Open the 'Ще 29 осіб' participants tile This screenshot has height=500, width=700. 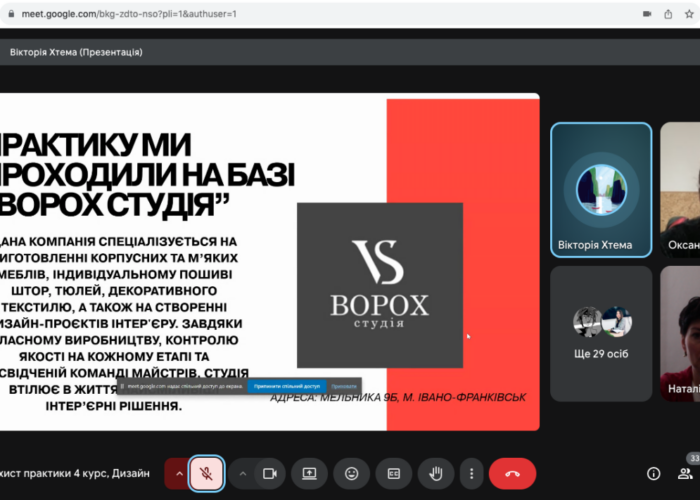pos(601,333)
